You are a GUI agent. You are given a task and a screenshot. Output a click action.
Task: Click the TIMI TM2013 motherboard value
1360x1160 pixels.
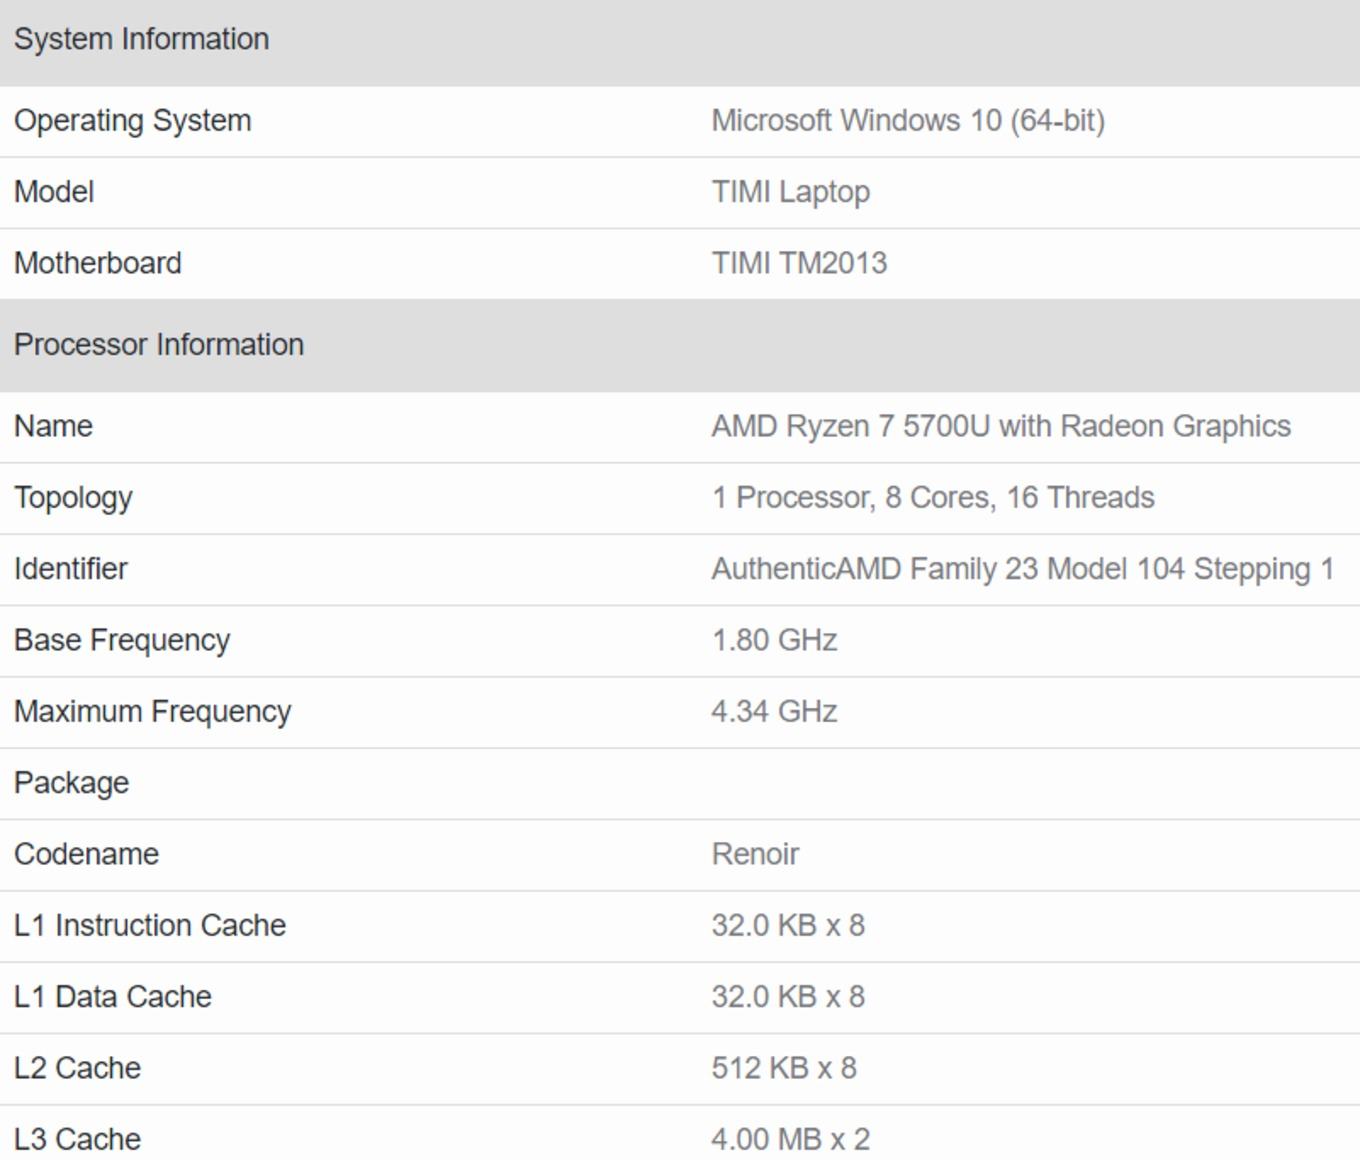pos(799,263)
